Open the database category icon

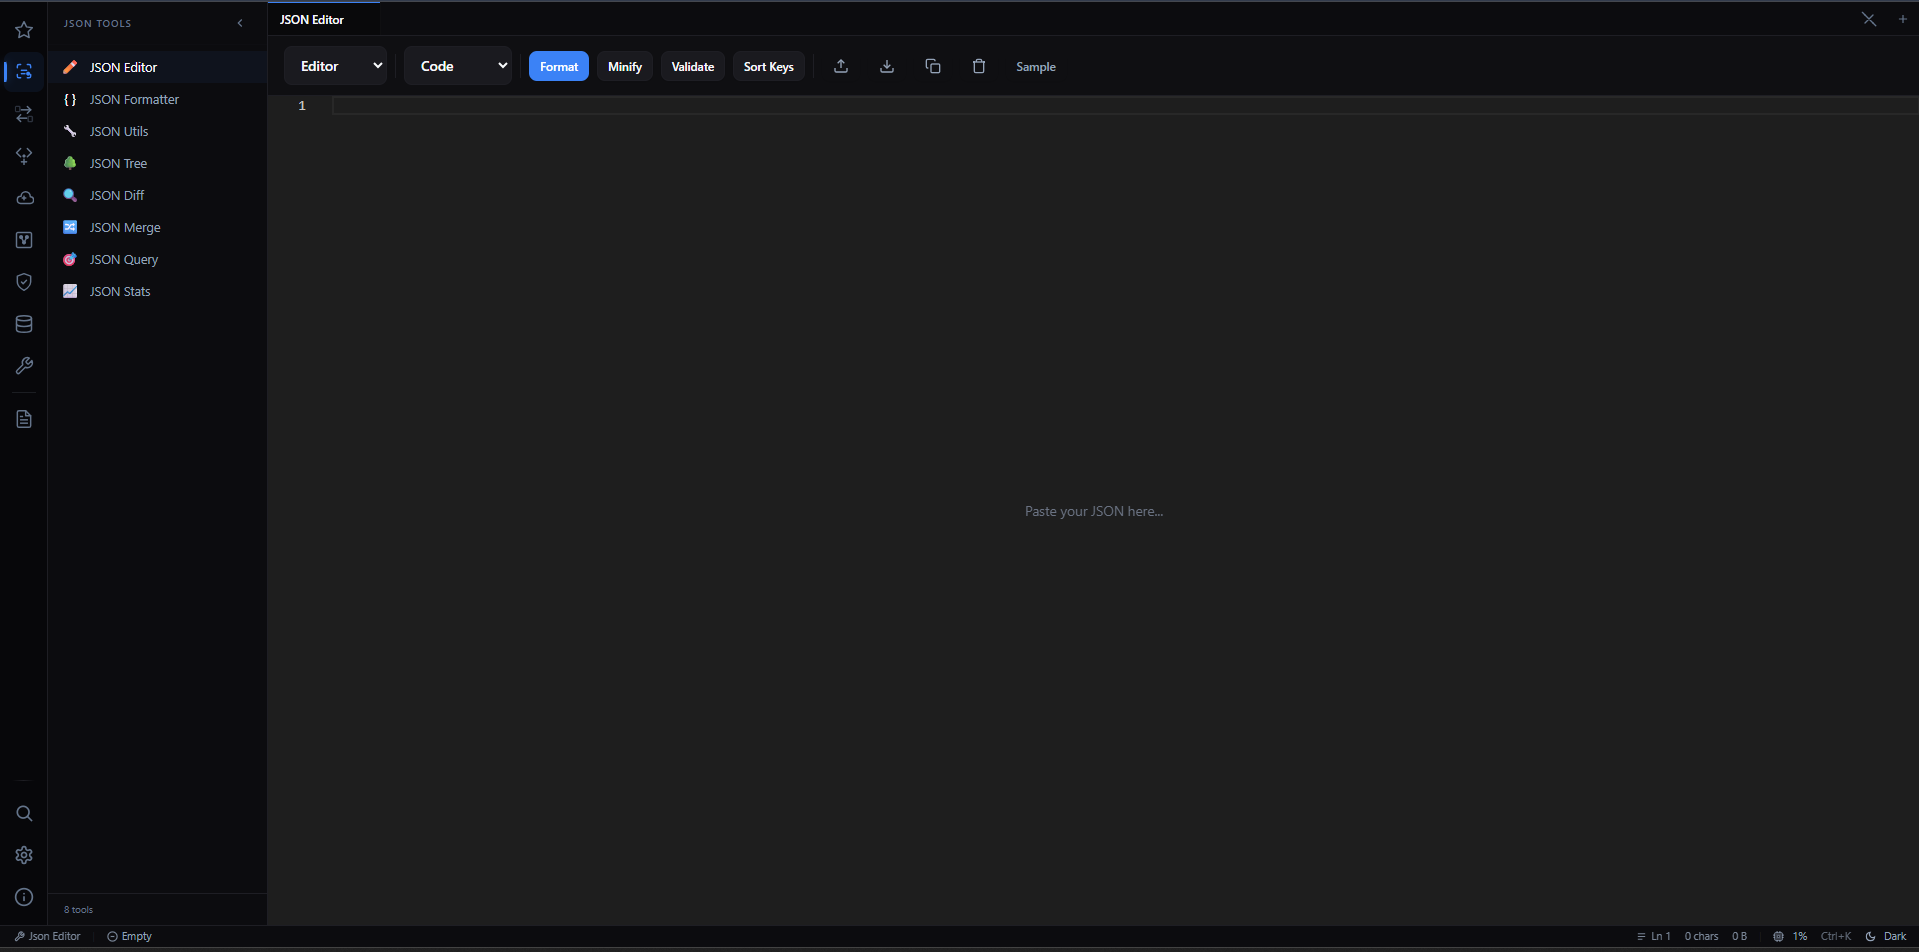pyautogui.click(x=24, y=324)
